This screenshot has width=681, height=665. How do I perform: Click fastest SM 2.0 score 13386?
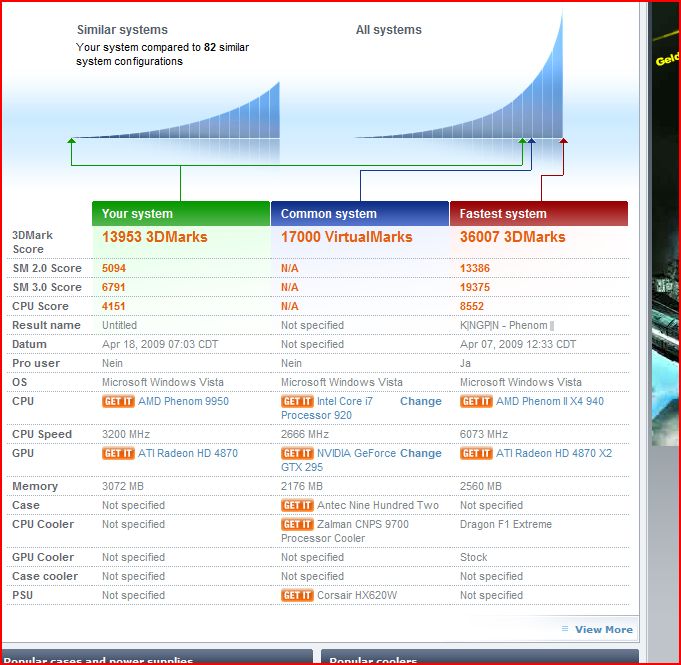click(x=475, y=268)
